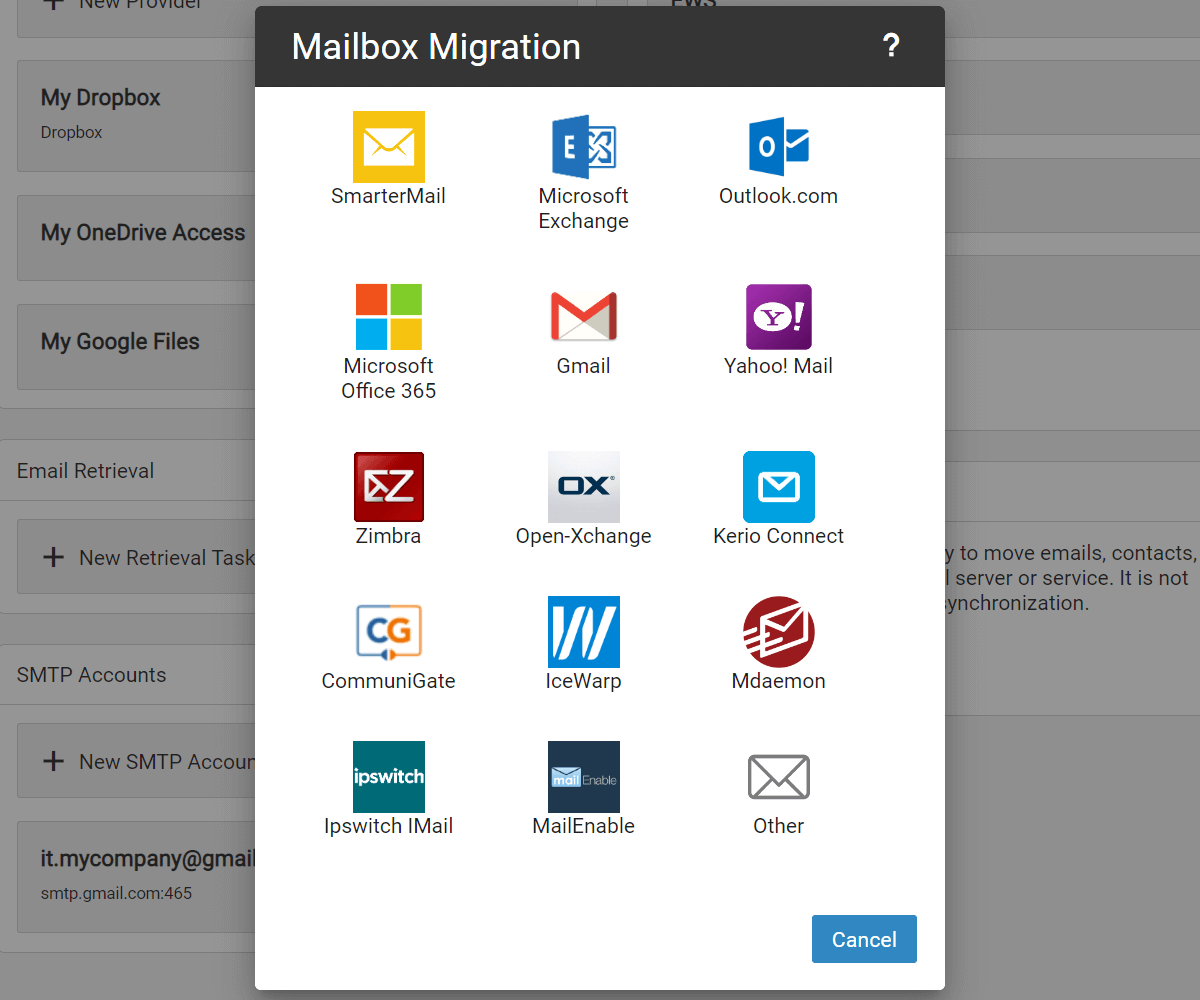Click the Mdaemon label text
The width and height of the screenshot is (1200, 1000).
coord(779,681)
